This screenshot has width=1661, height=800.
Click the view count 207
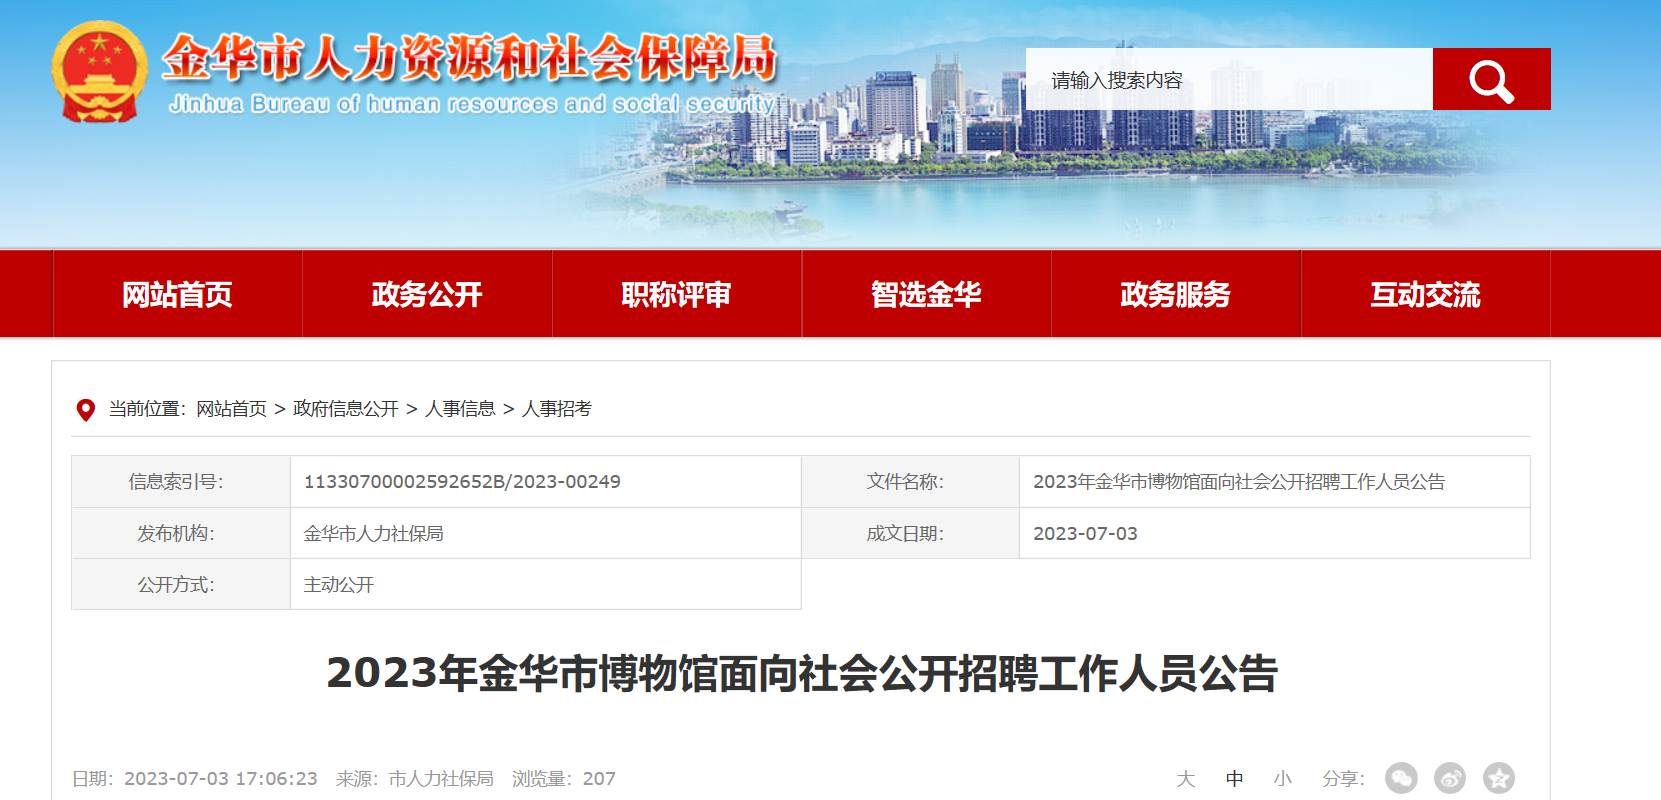click(x=599, y=779)
